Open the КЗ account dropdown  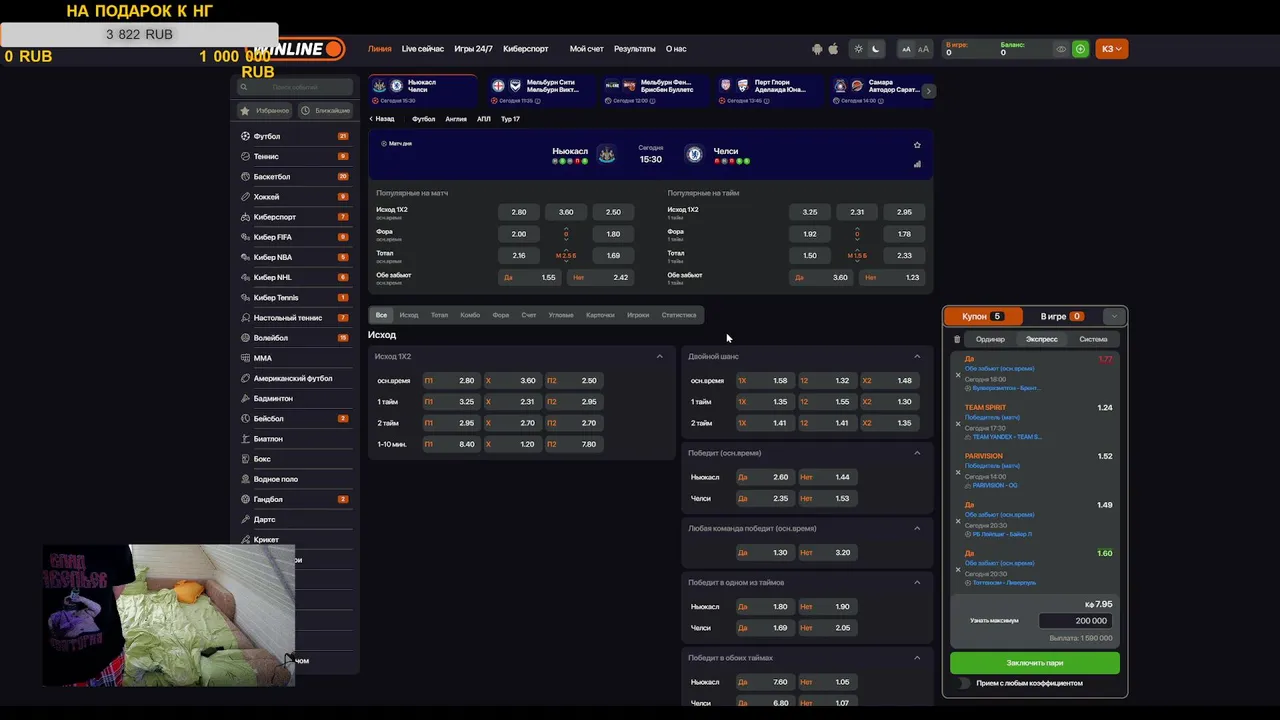pos(1112,49)
